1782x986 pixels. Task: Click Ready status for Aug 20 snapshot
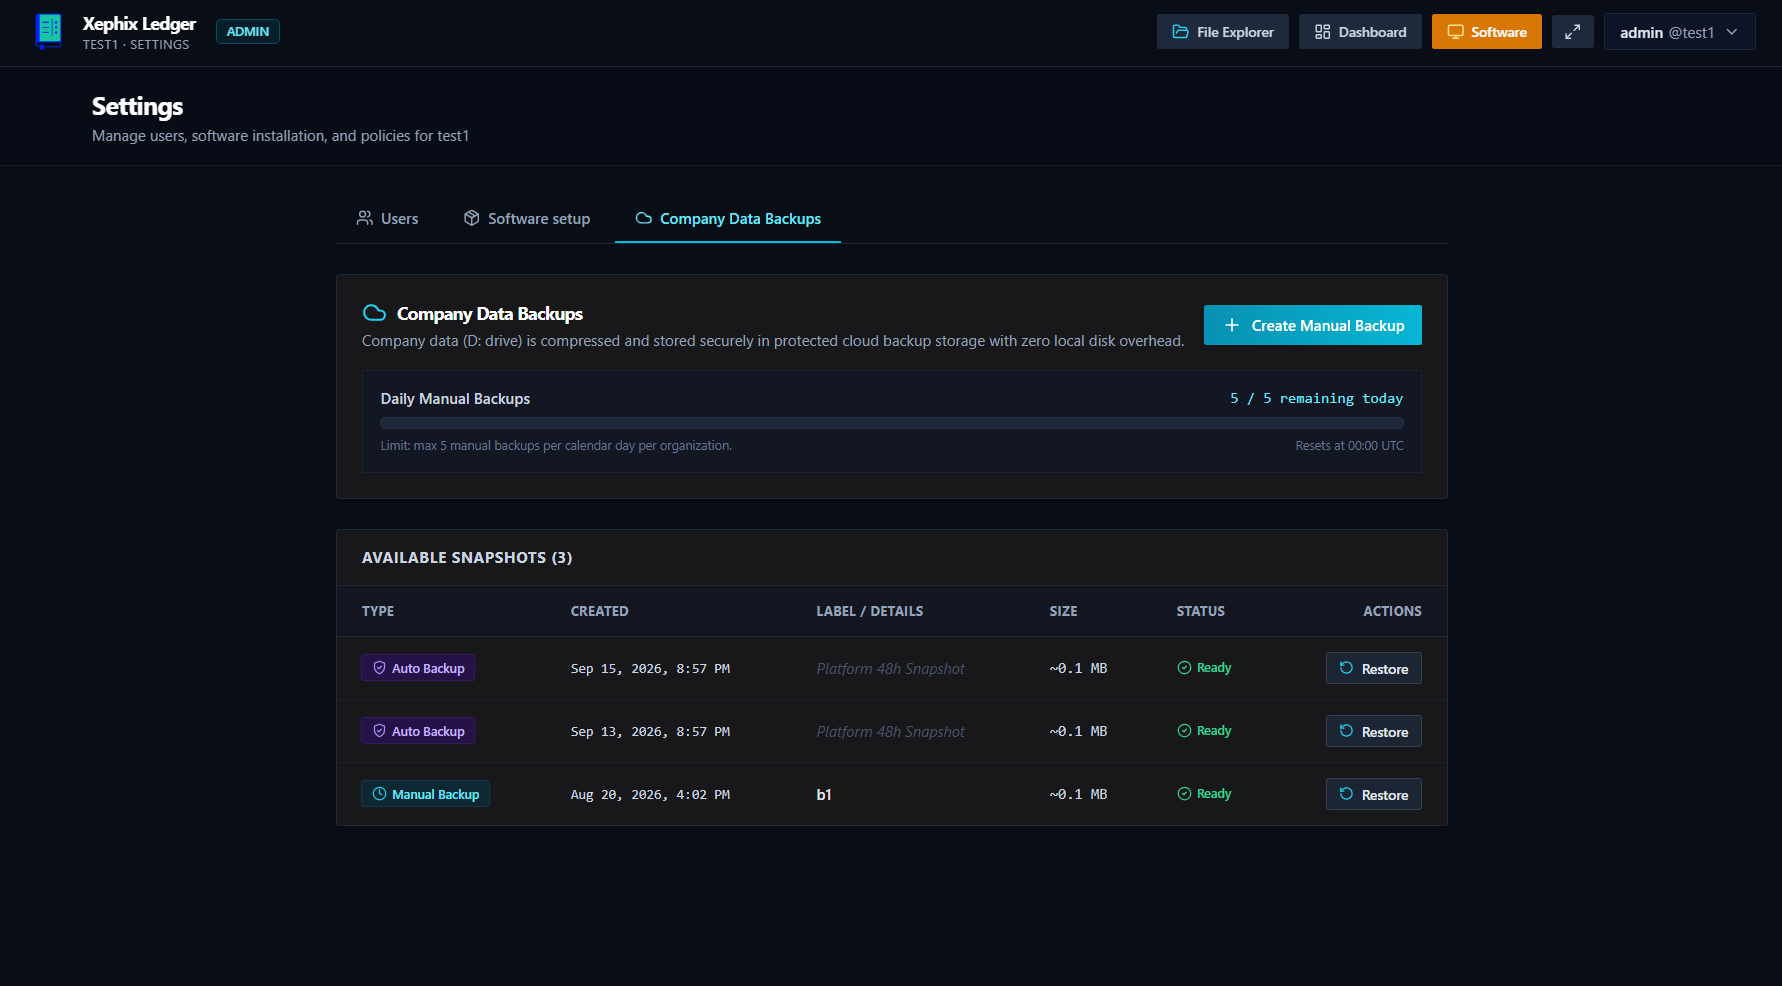point(1204,794)
